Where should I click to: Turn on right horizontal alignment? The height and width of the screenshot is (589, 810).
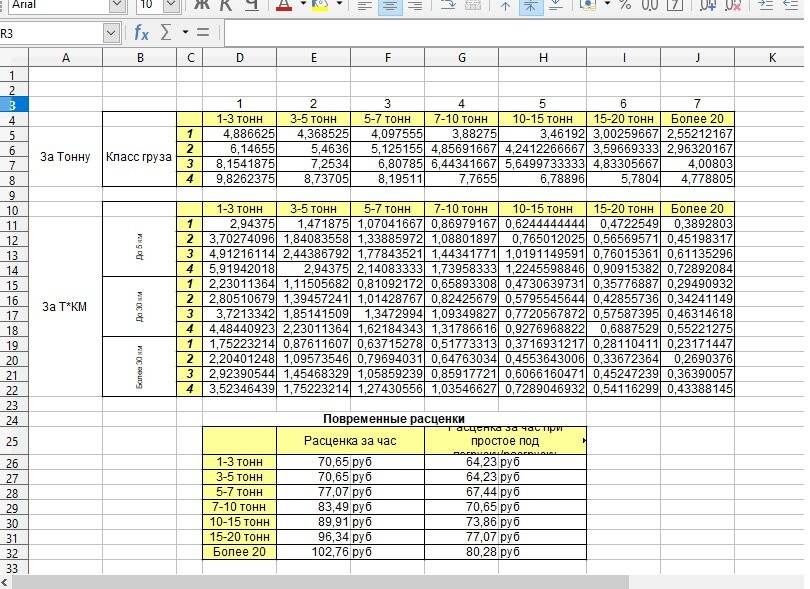click(x=415, y=5)
